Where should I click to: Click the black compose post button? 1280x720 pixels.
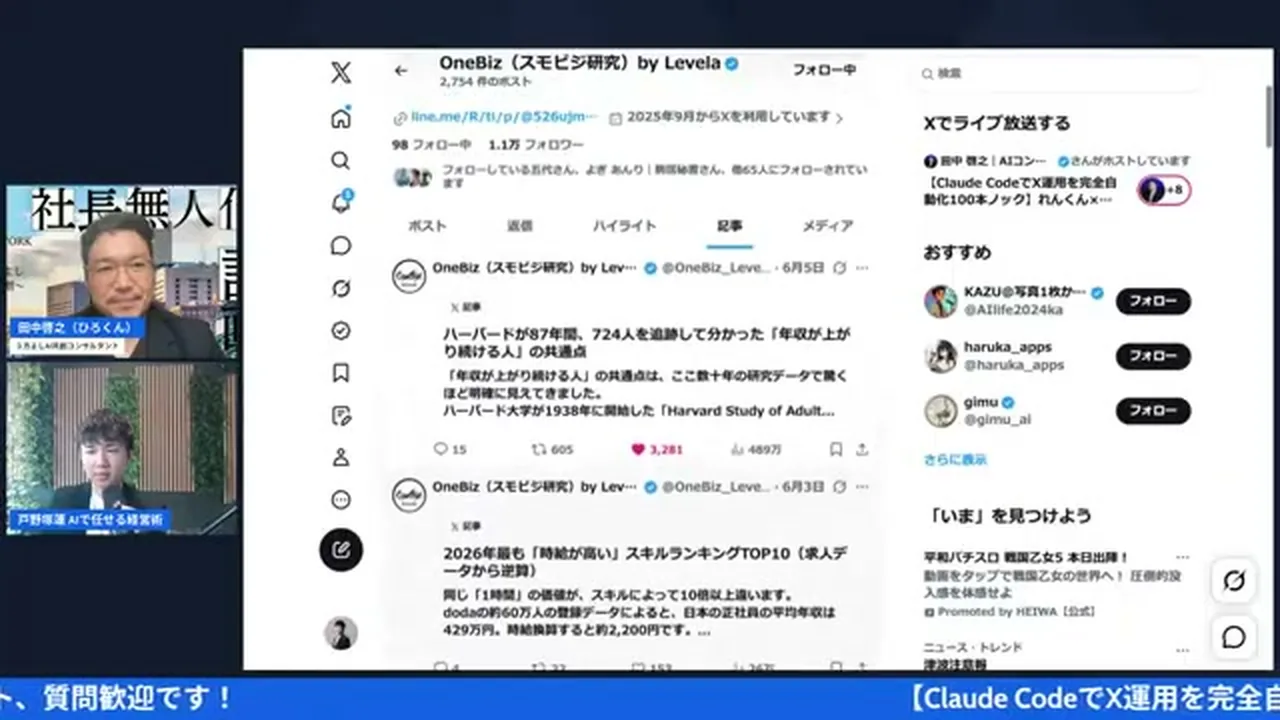(341, 549)
